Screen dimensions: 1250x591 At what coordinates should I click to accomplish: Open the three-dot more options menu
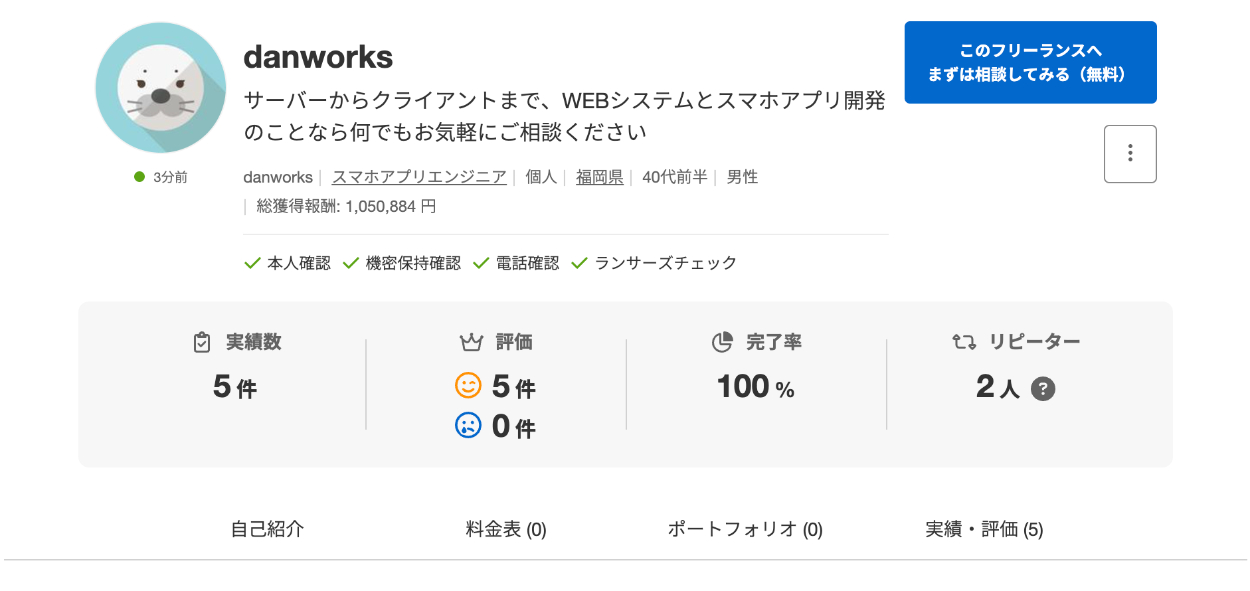(x=1130, y=154)
